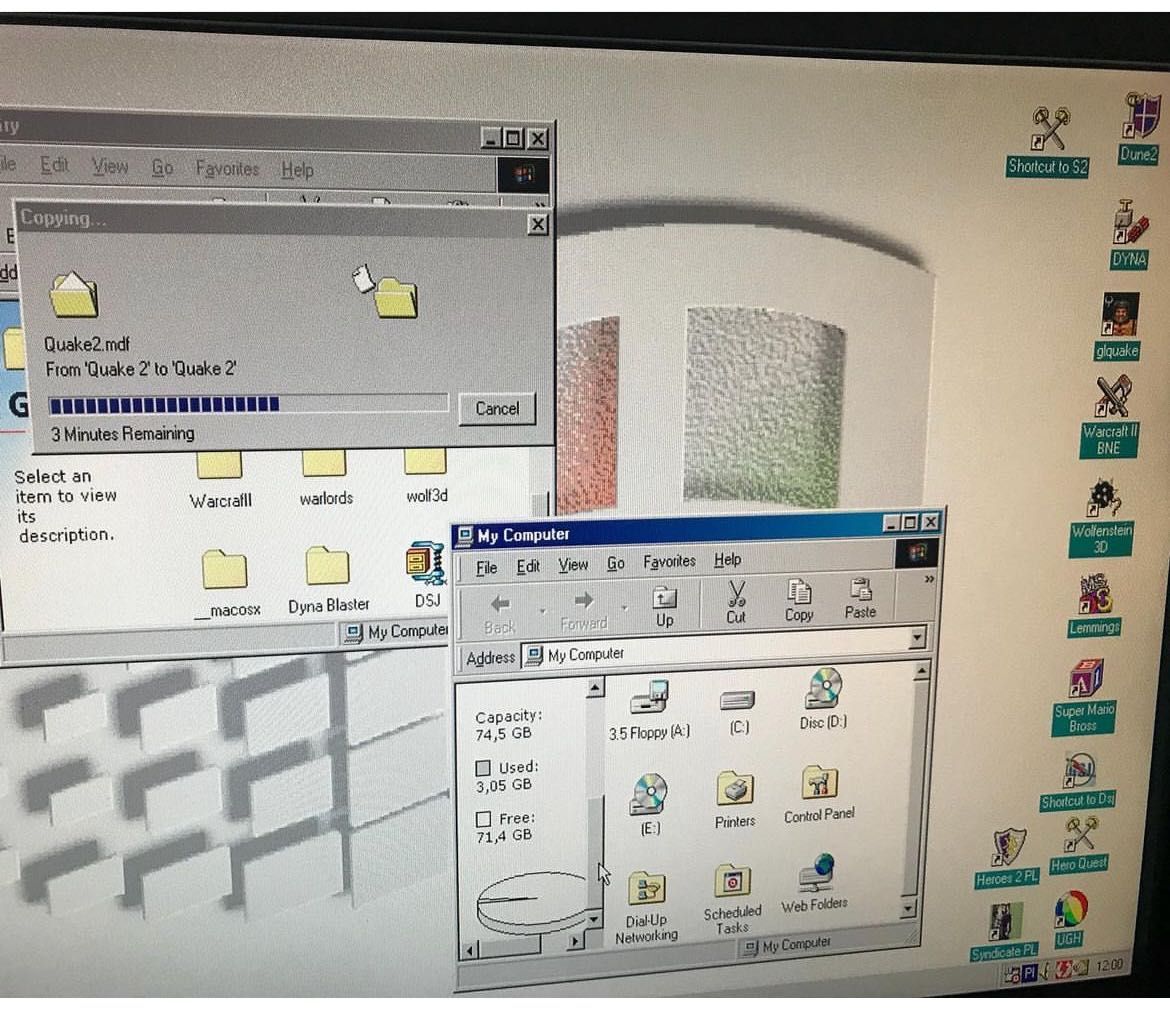
Task: Select the Dyna Blaster folder
Action: point(328,580)
